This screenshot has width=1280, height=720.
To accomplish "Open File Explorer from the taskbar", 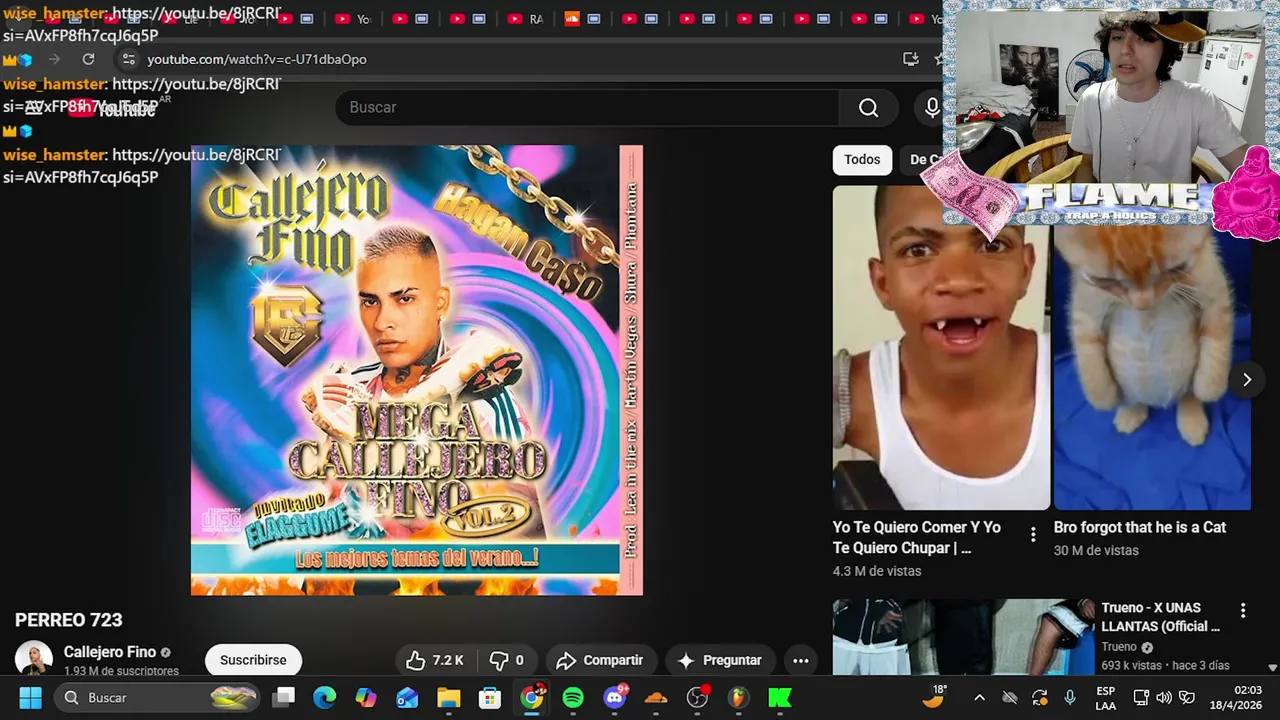I will tap(448, 698).
